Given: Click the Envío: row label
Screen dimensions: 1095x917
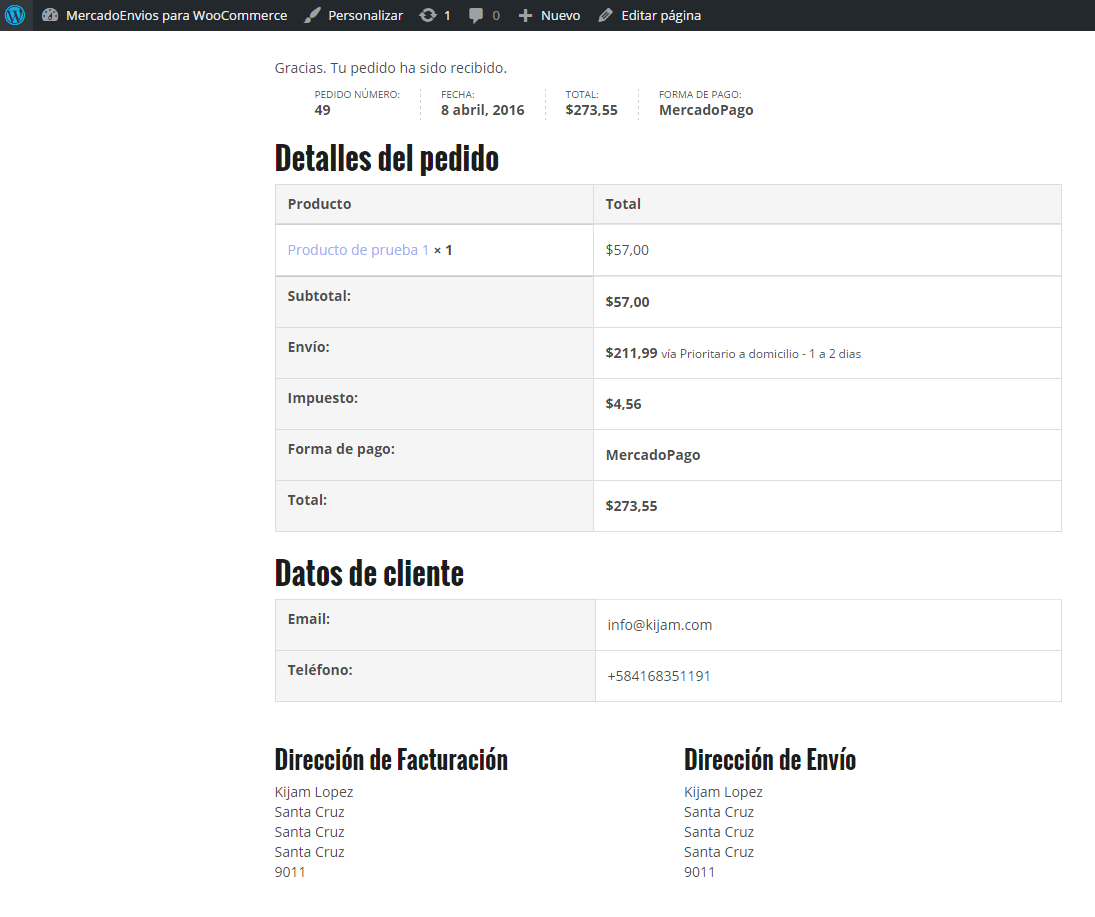Looking at the screenshot, I should tap(309, 347).
